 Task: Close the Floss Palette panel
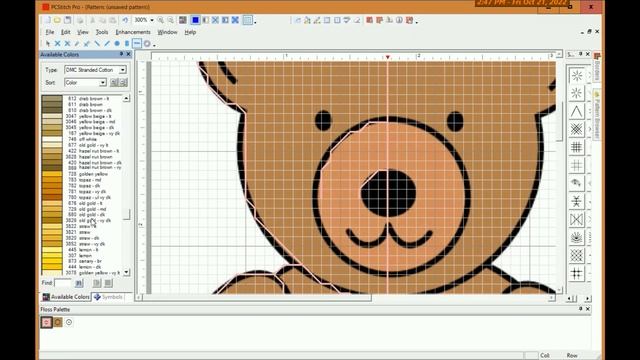[x=587, y=309]
